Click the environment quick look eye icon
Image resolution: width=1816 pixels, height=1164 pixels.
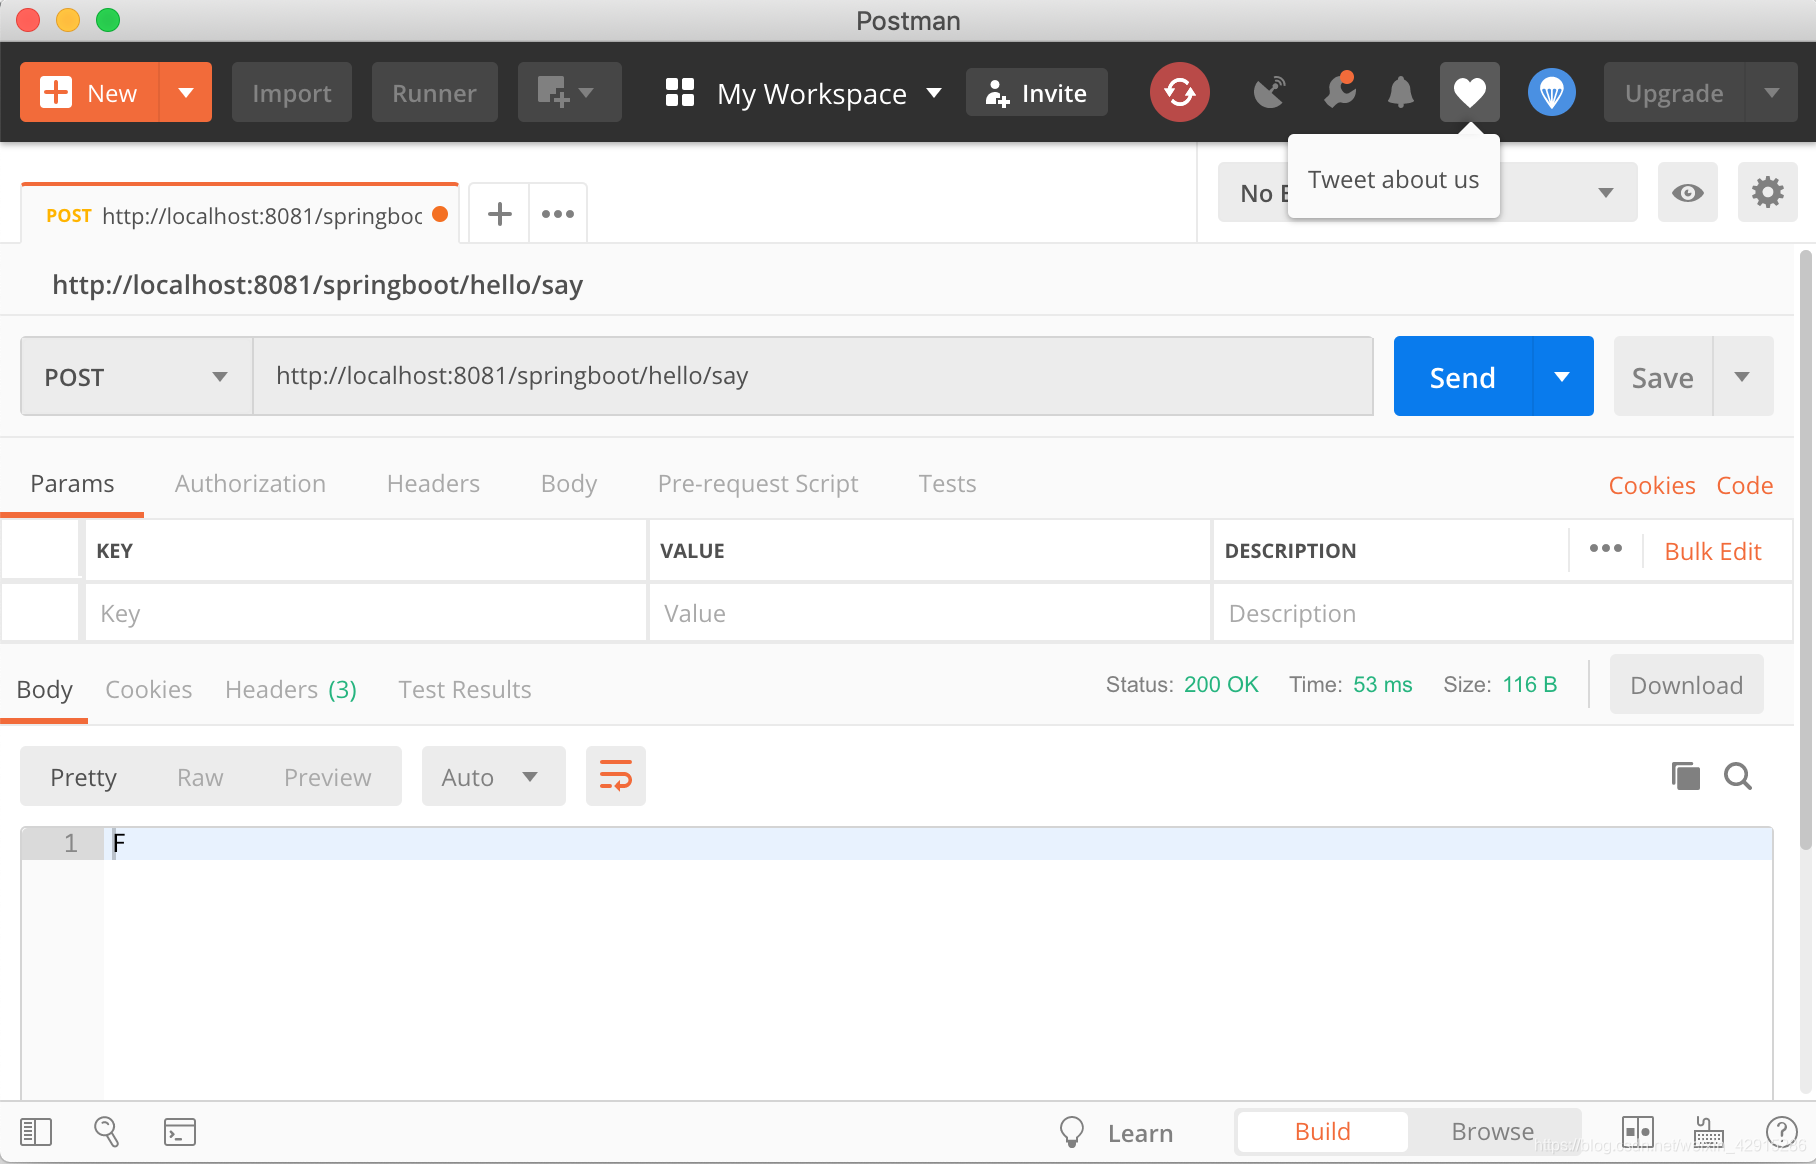click(1687, 192)
